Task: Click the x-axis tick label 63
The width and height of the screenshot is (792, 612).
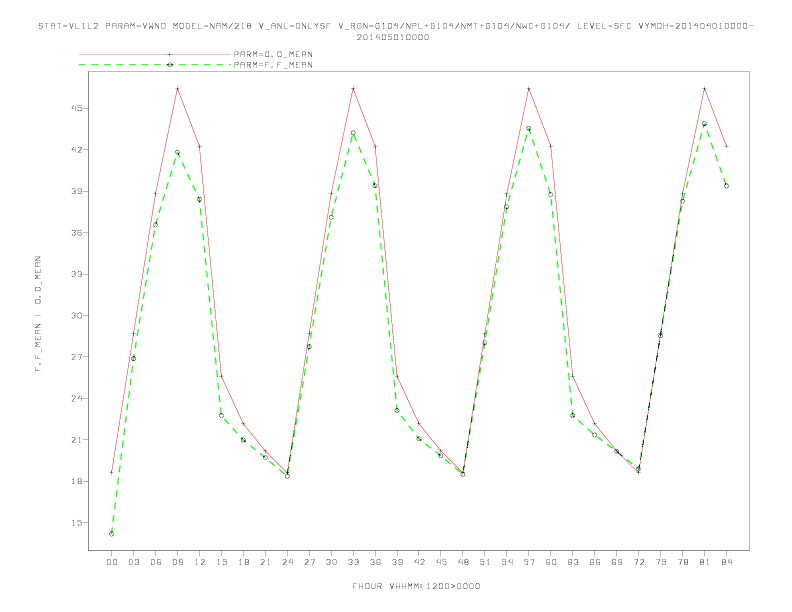Action: point(573,562)
